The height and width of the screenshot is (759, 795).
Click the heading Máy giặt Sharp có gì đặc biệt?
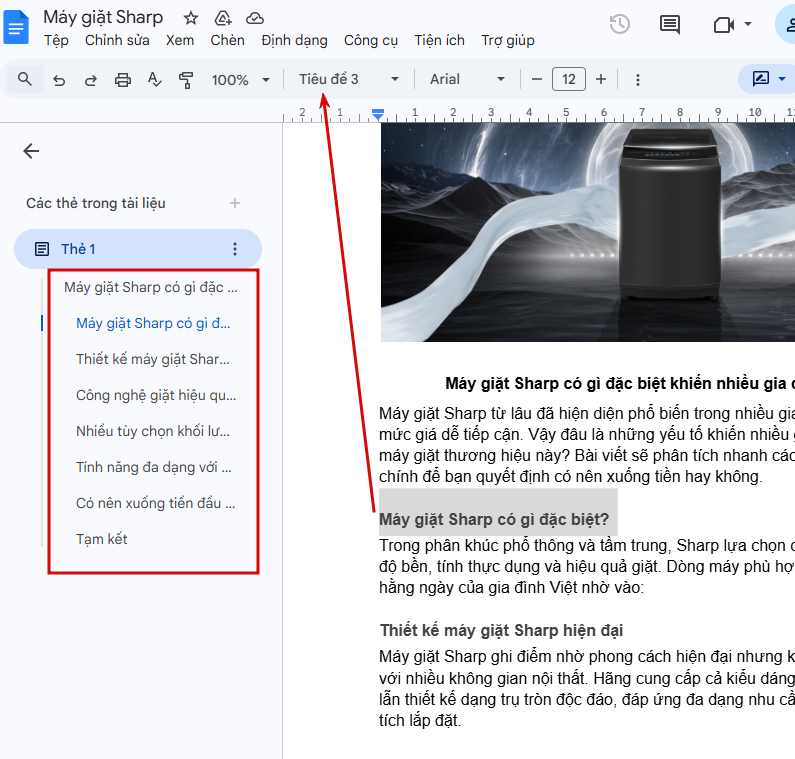coord(494,520)
